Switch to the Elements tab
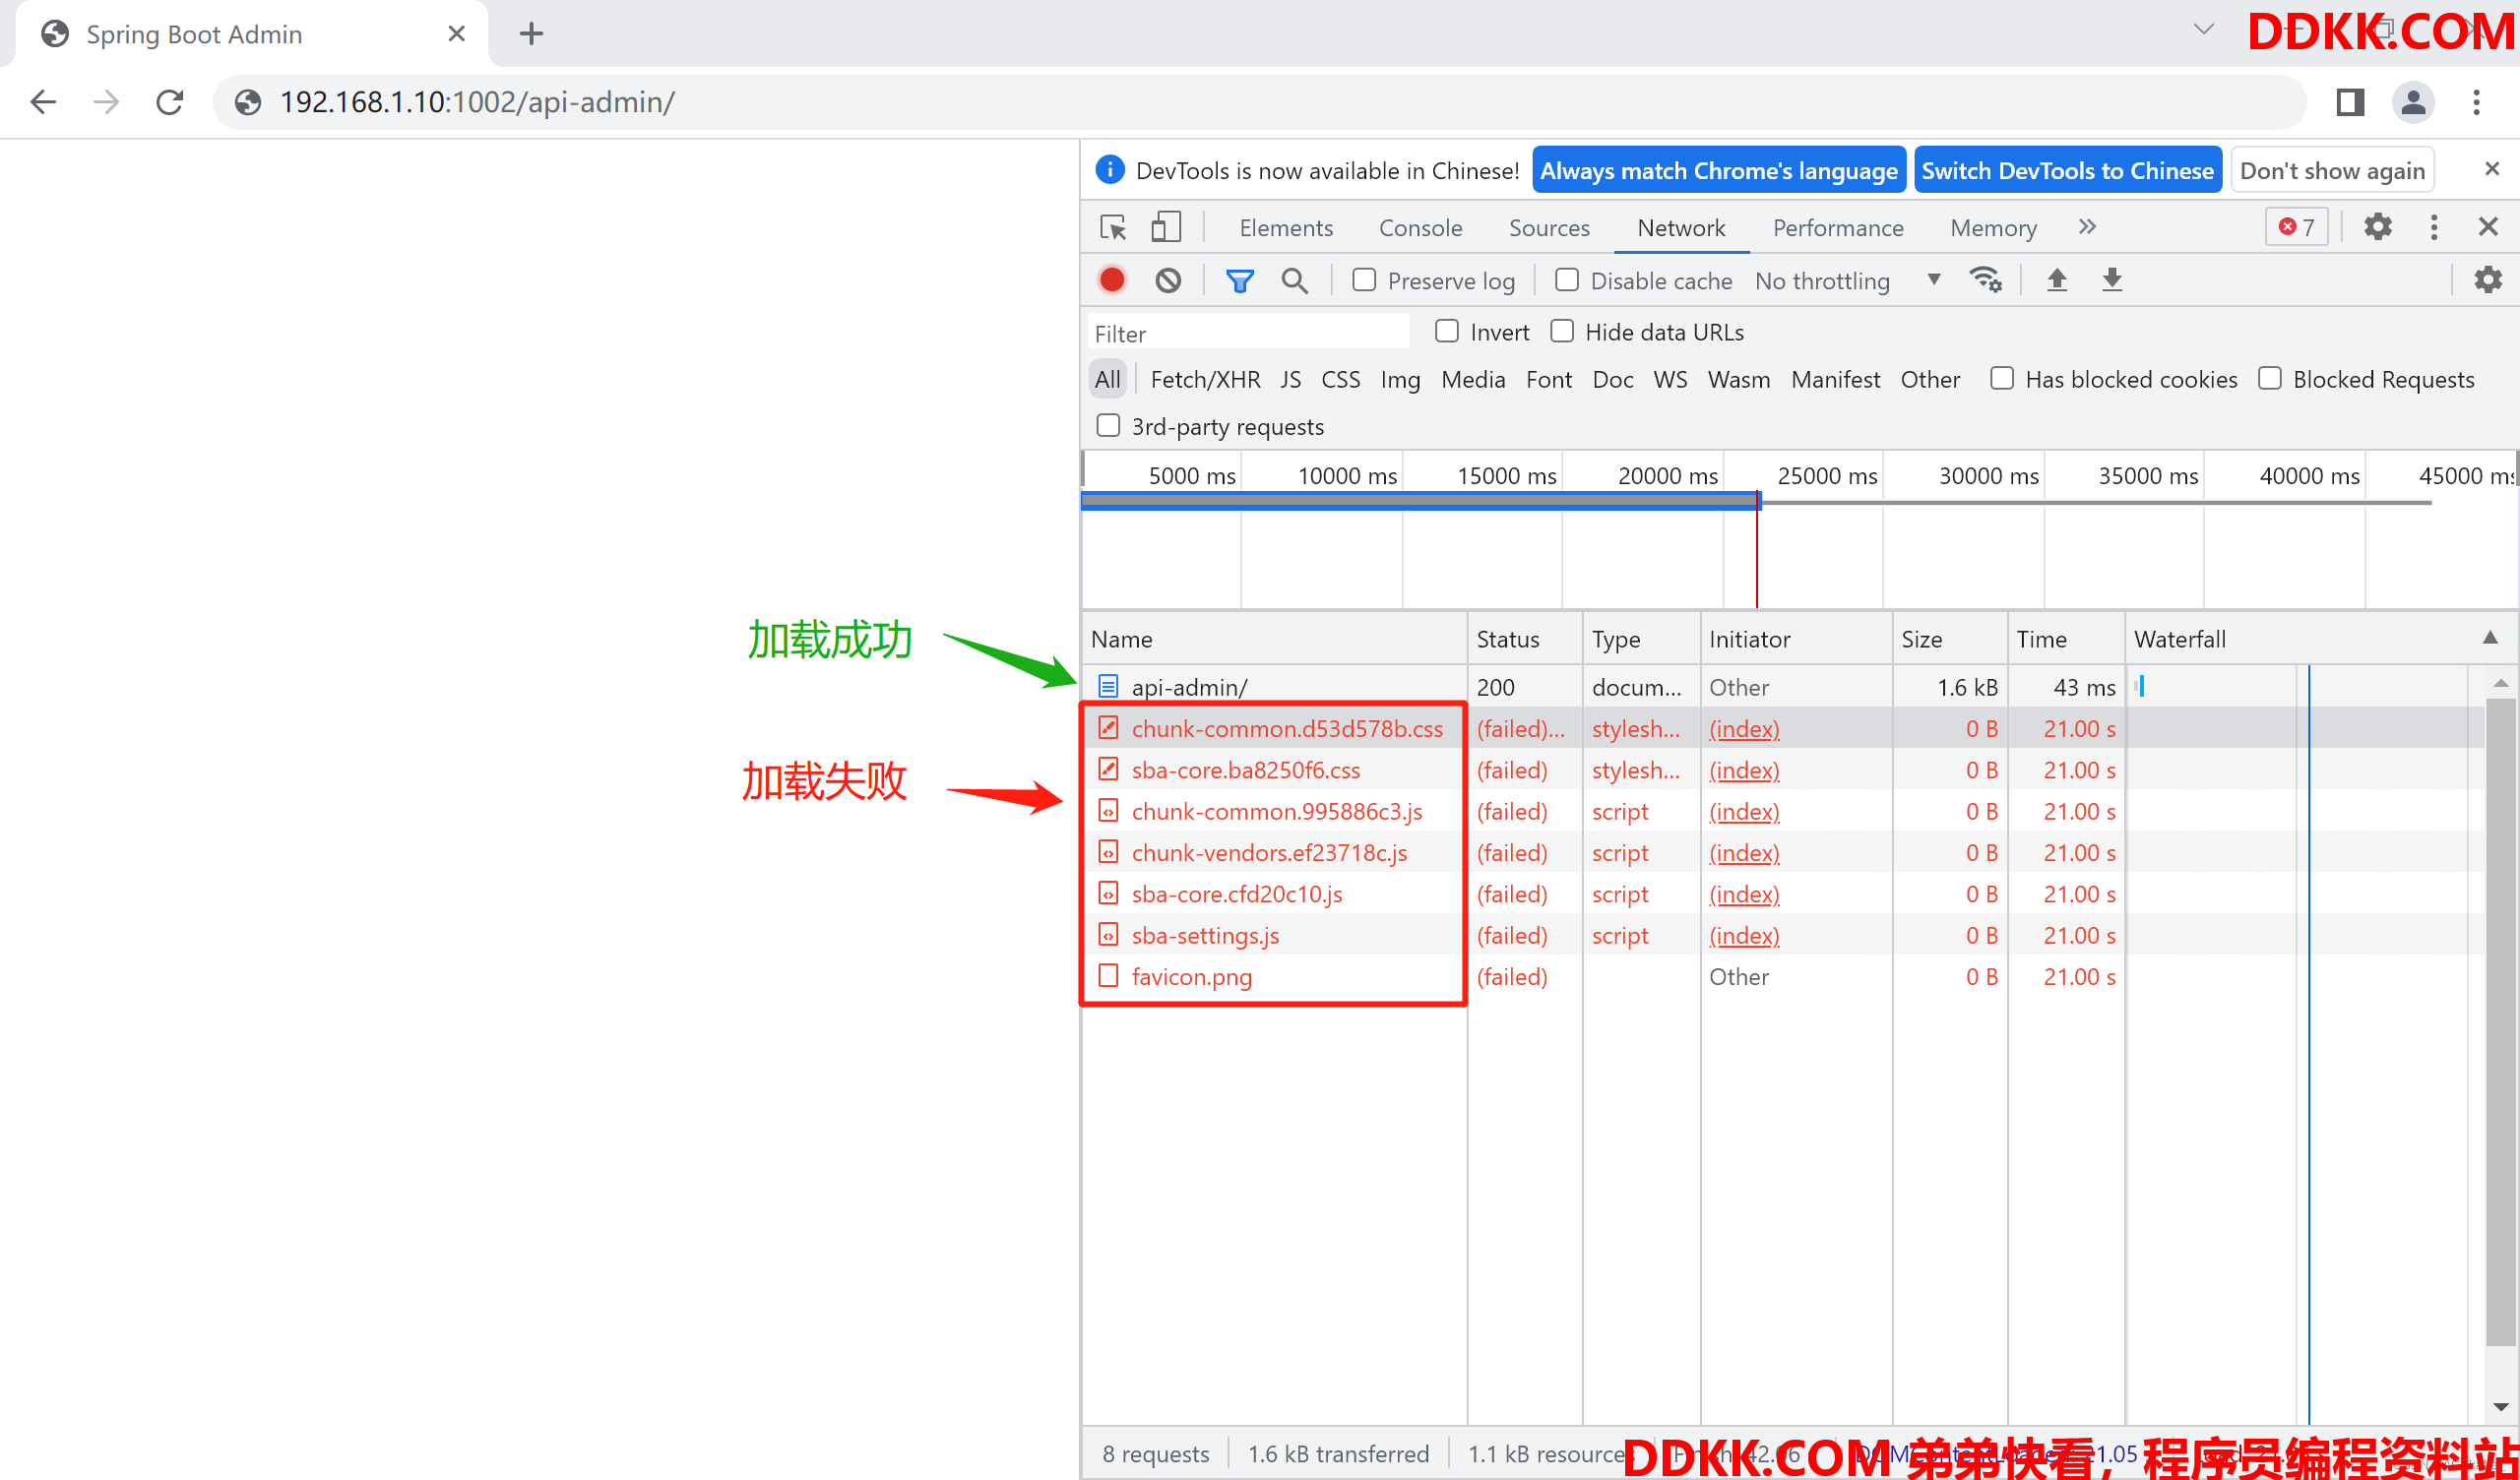Viewport: 2520px width, 1480px height. [x=1286, y=228]
